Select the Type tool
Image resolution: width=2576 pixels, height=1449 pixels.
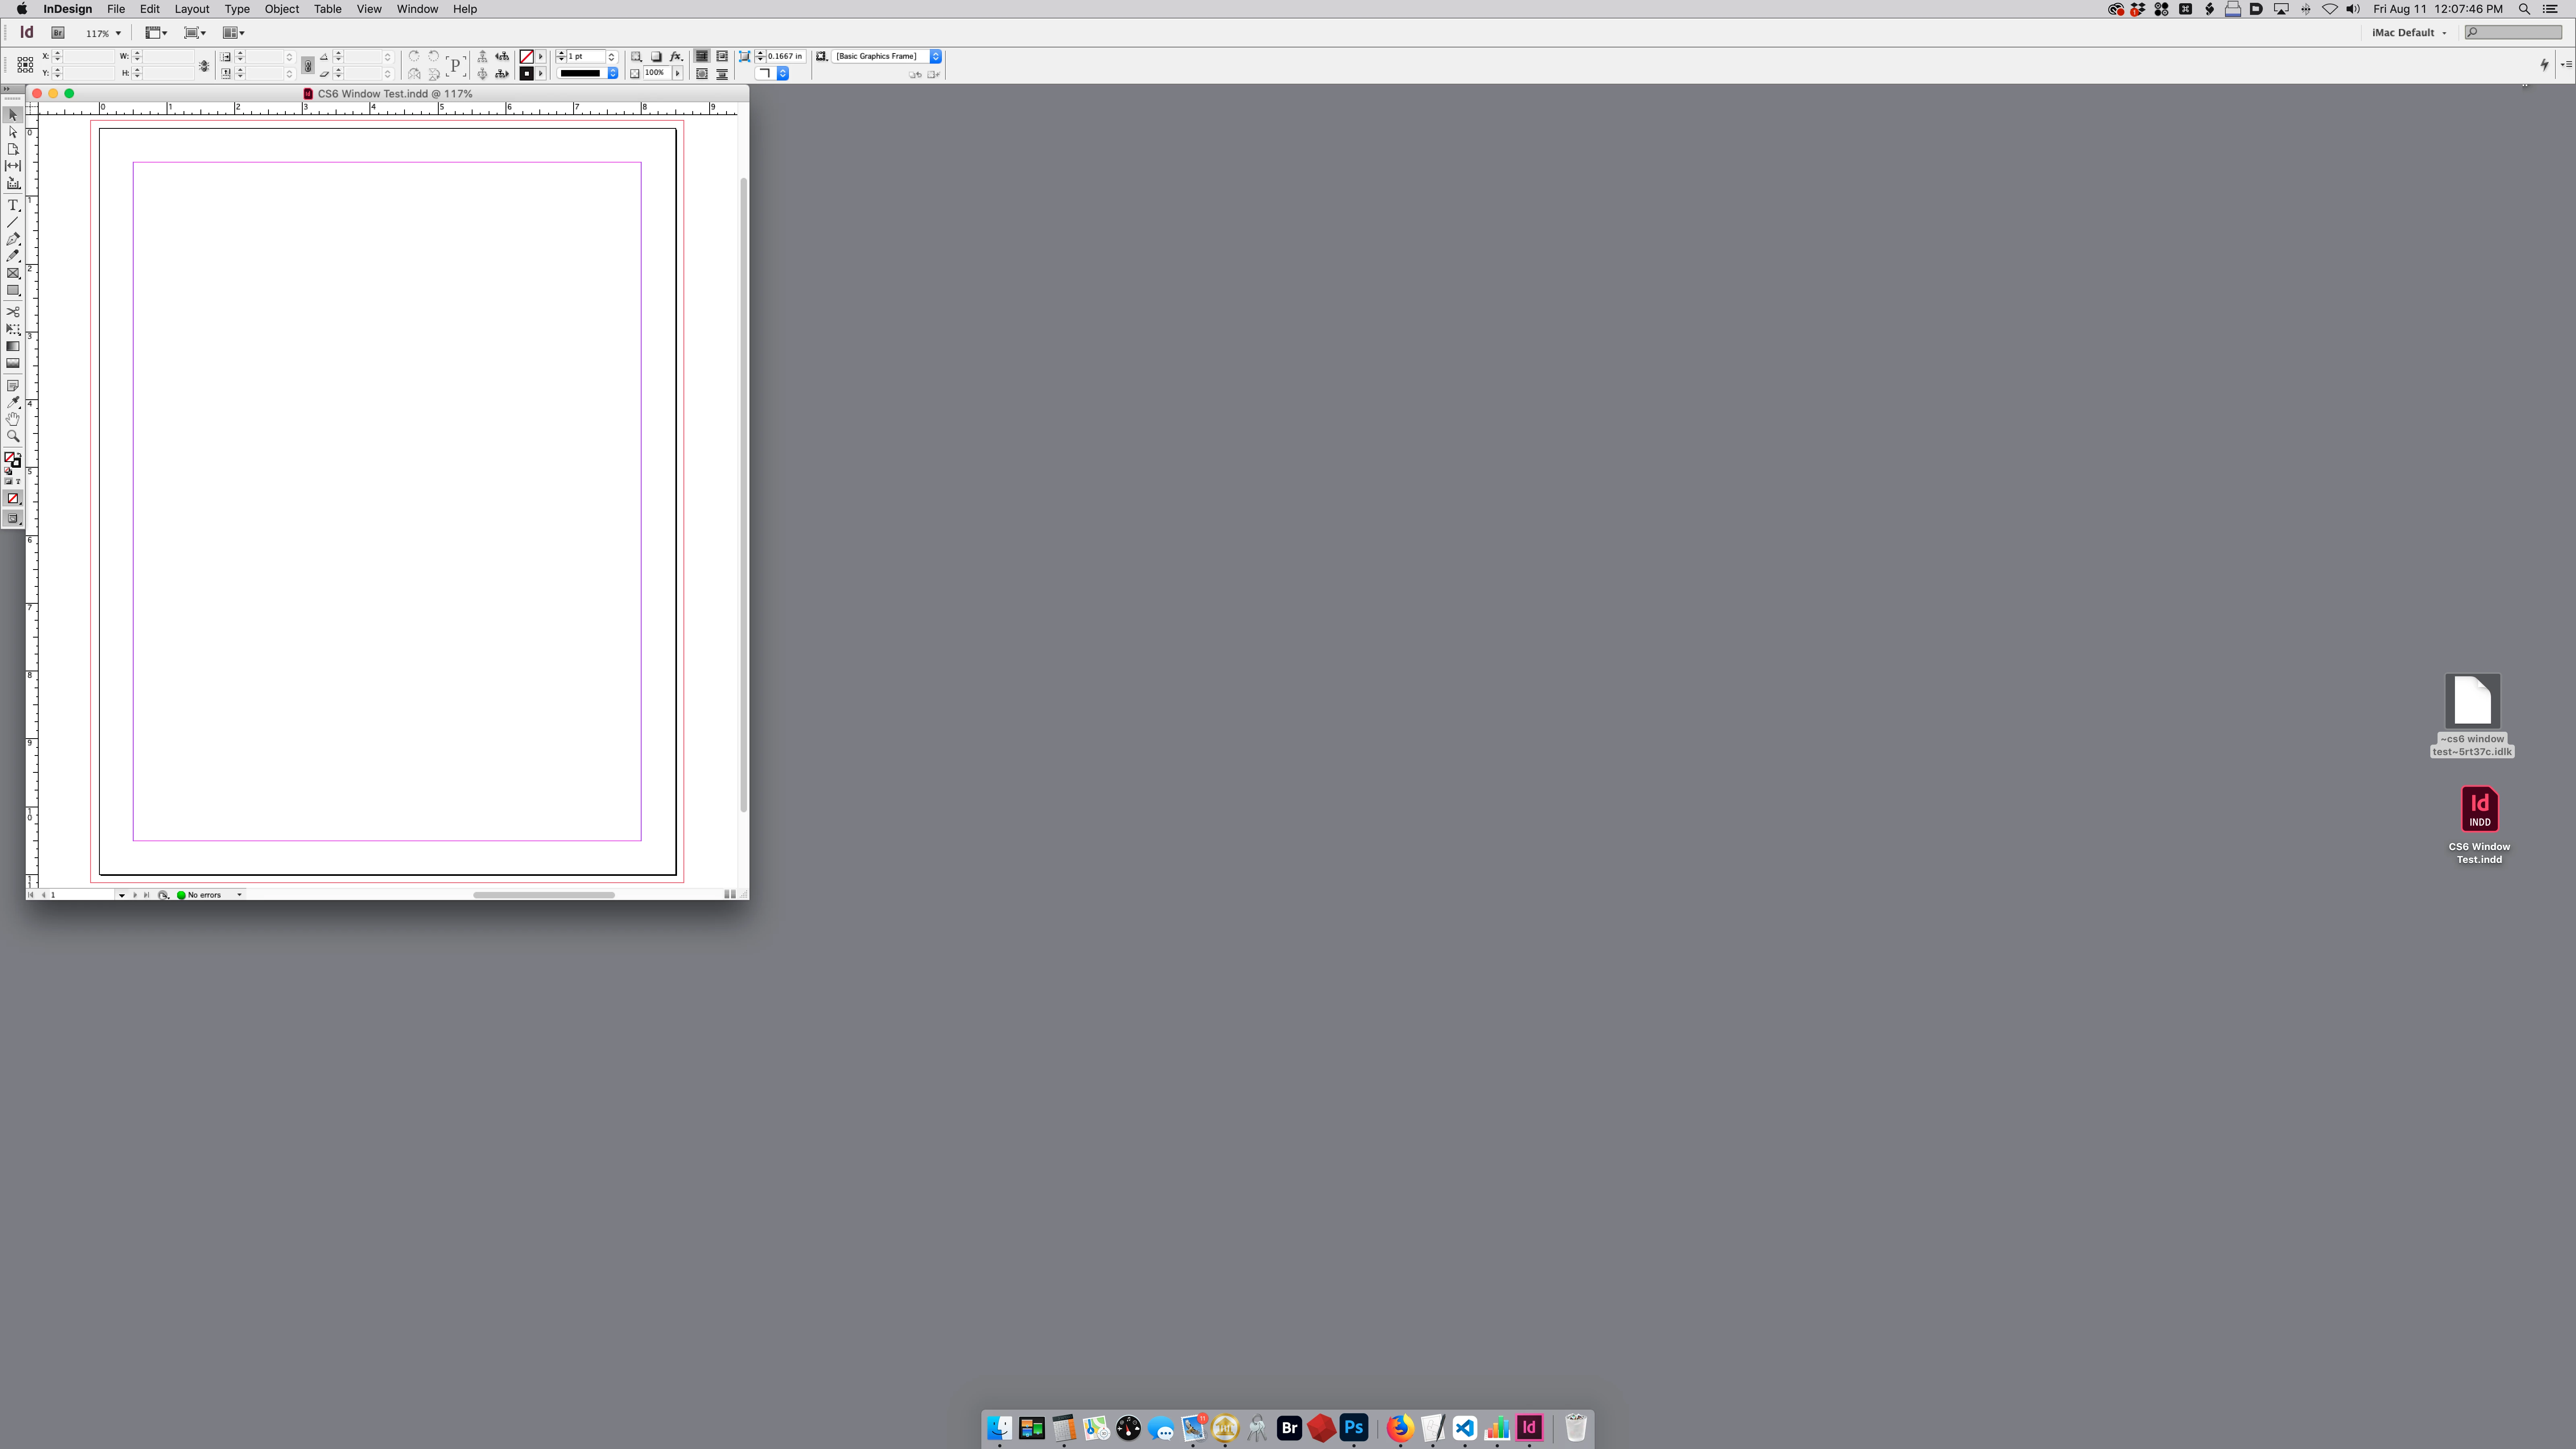point(13,205)
